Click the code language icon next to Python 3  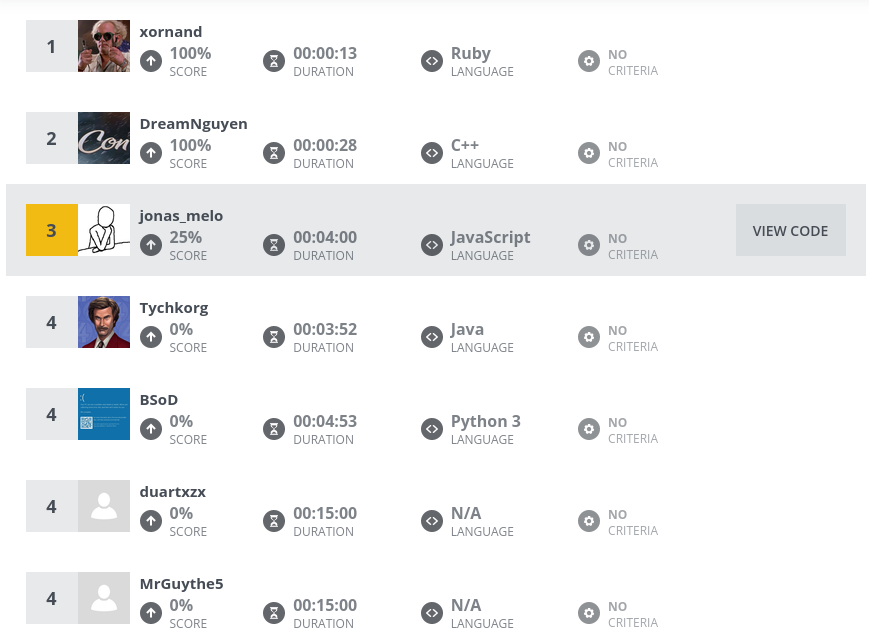tap(432, 429)
